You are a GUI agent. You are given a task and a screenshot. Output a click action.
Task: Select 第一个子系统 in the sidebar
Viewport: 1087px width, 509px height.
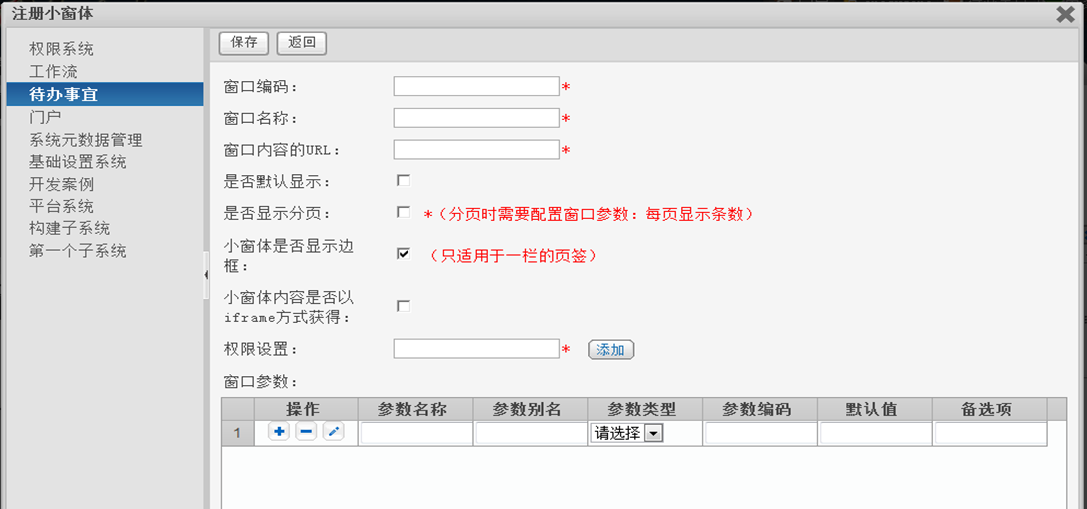(78, 251)
